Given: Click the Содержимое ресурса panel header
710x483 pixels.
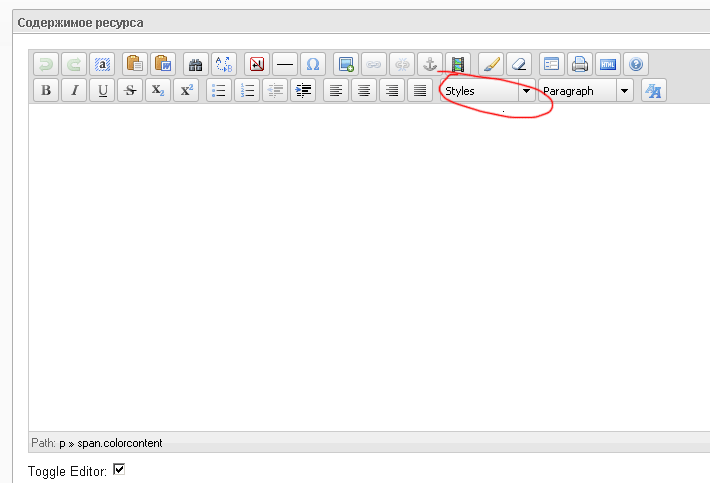Looking at the screenshot, I should 363,22.
